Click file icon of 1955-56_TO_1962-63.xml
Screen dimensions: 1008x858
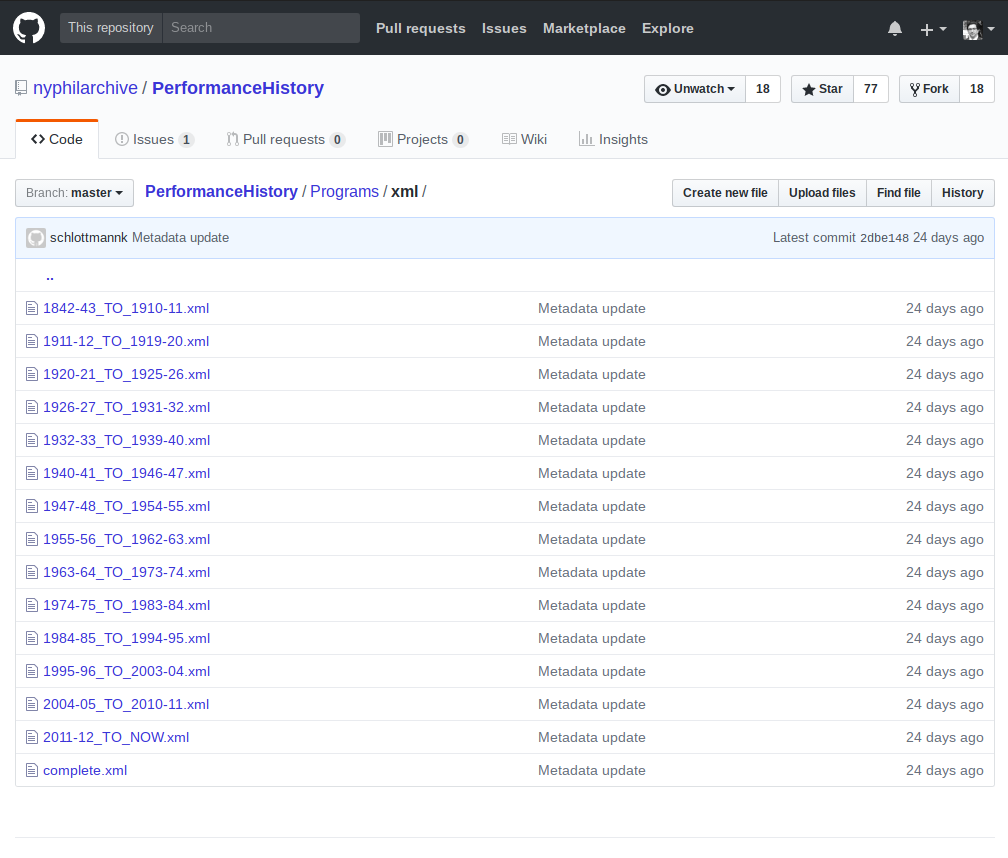click(32, 539)
